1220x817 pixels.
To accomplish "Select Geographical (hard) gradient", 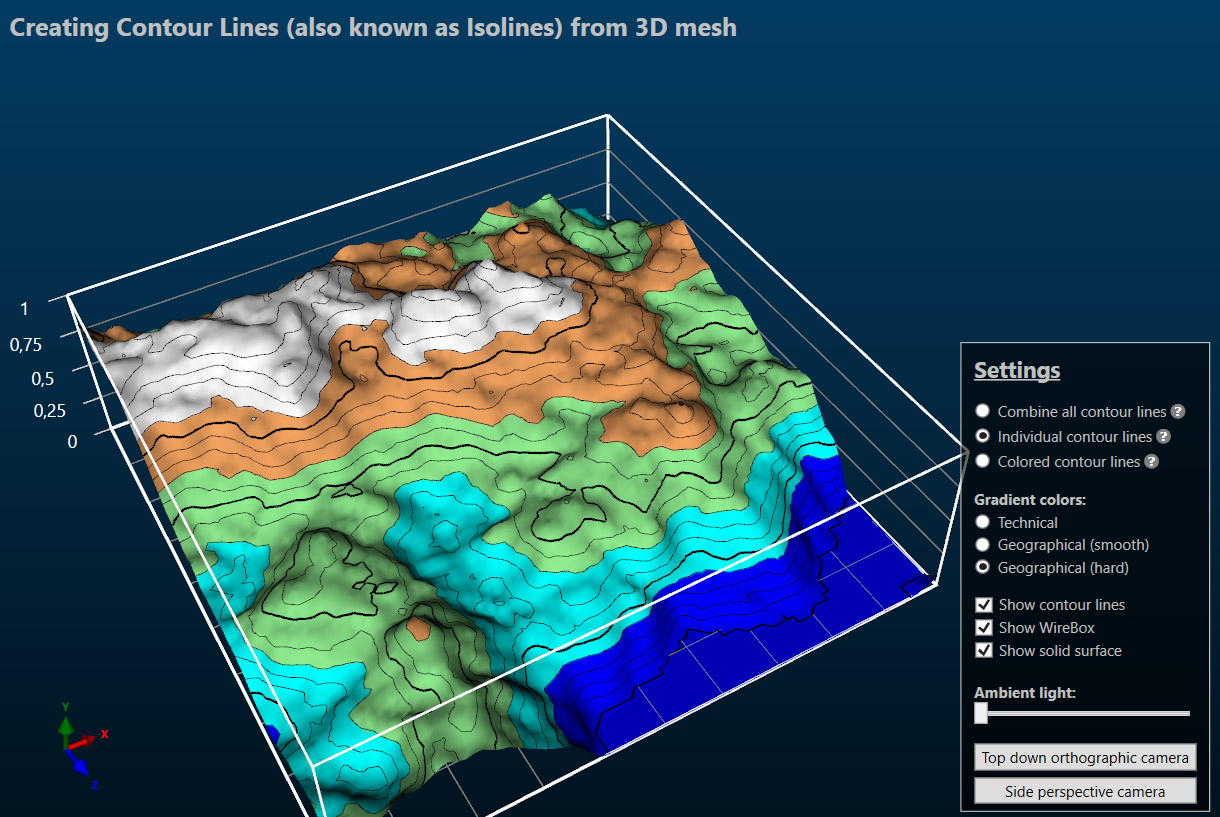I will coord(982,567).
